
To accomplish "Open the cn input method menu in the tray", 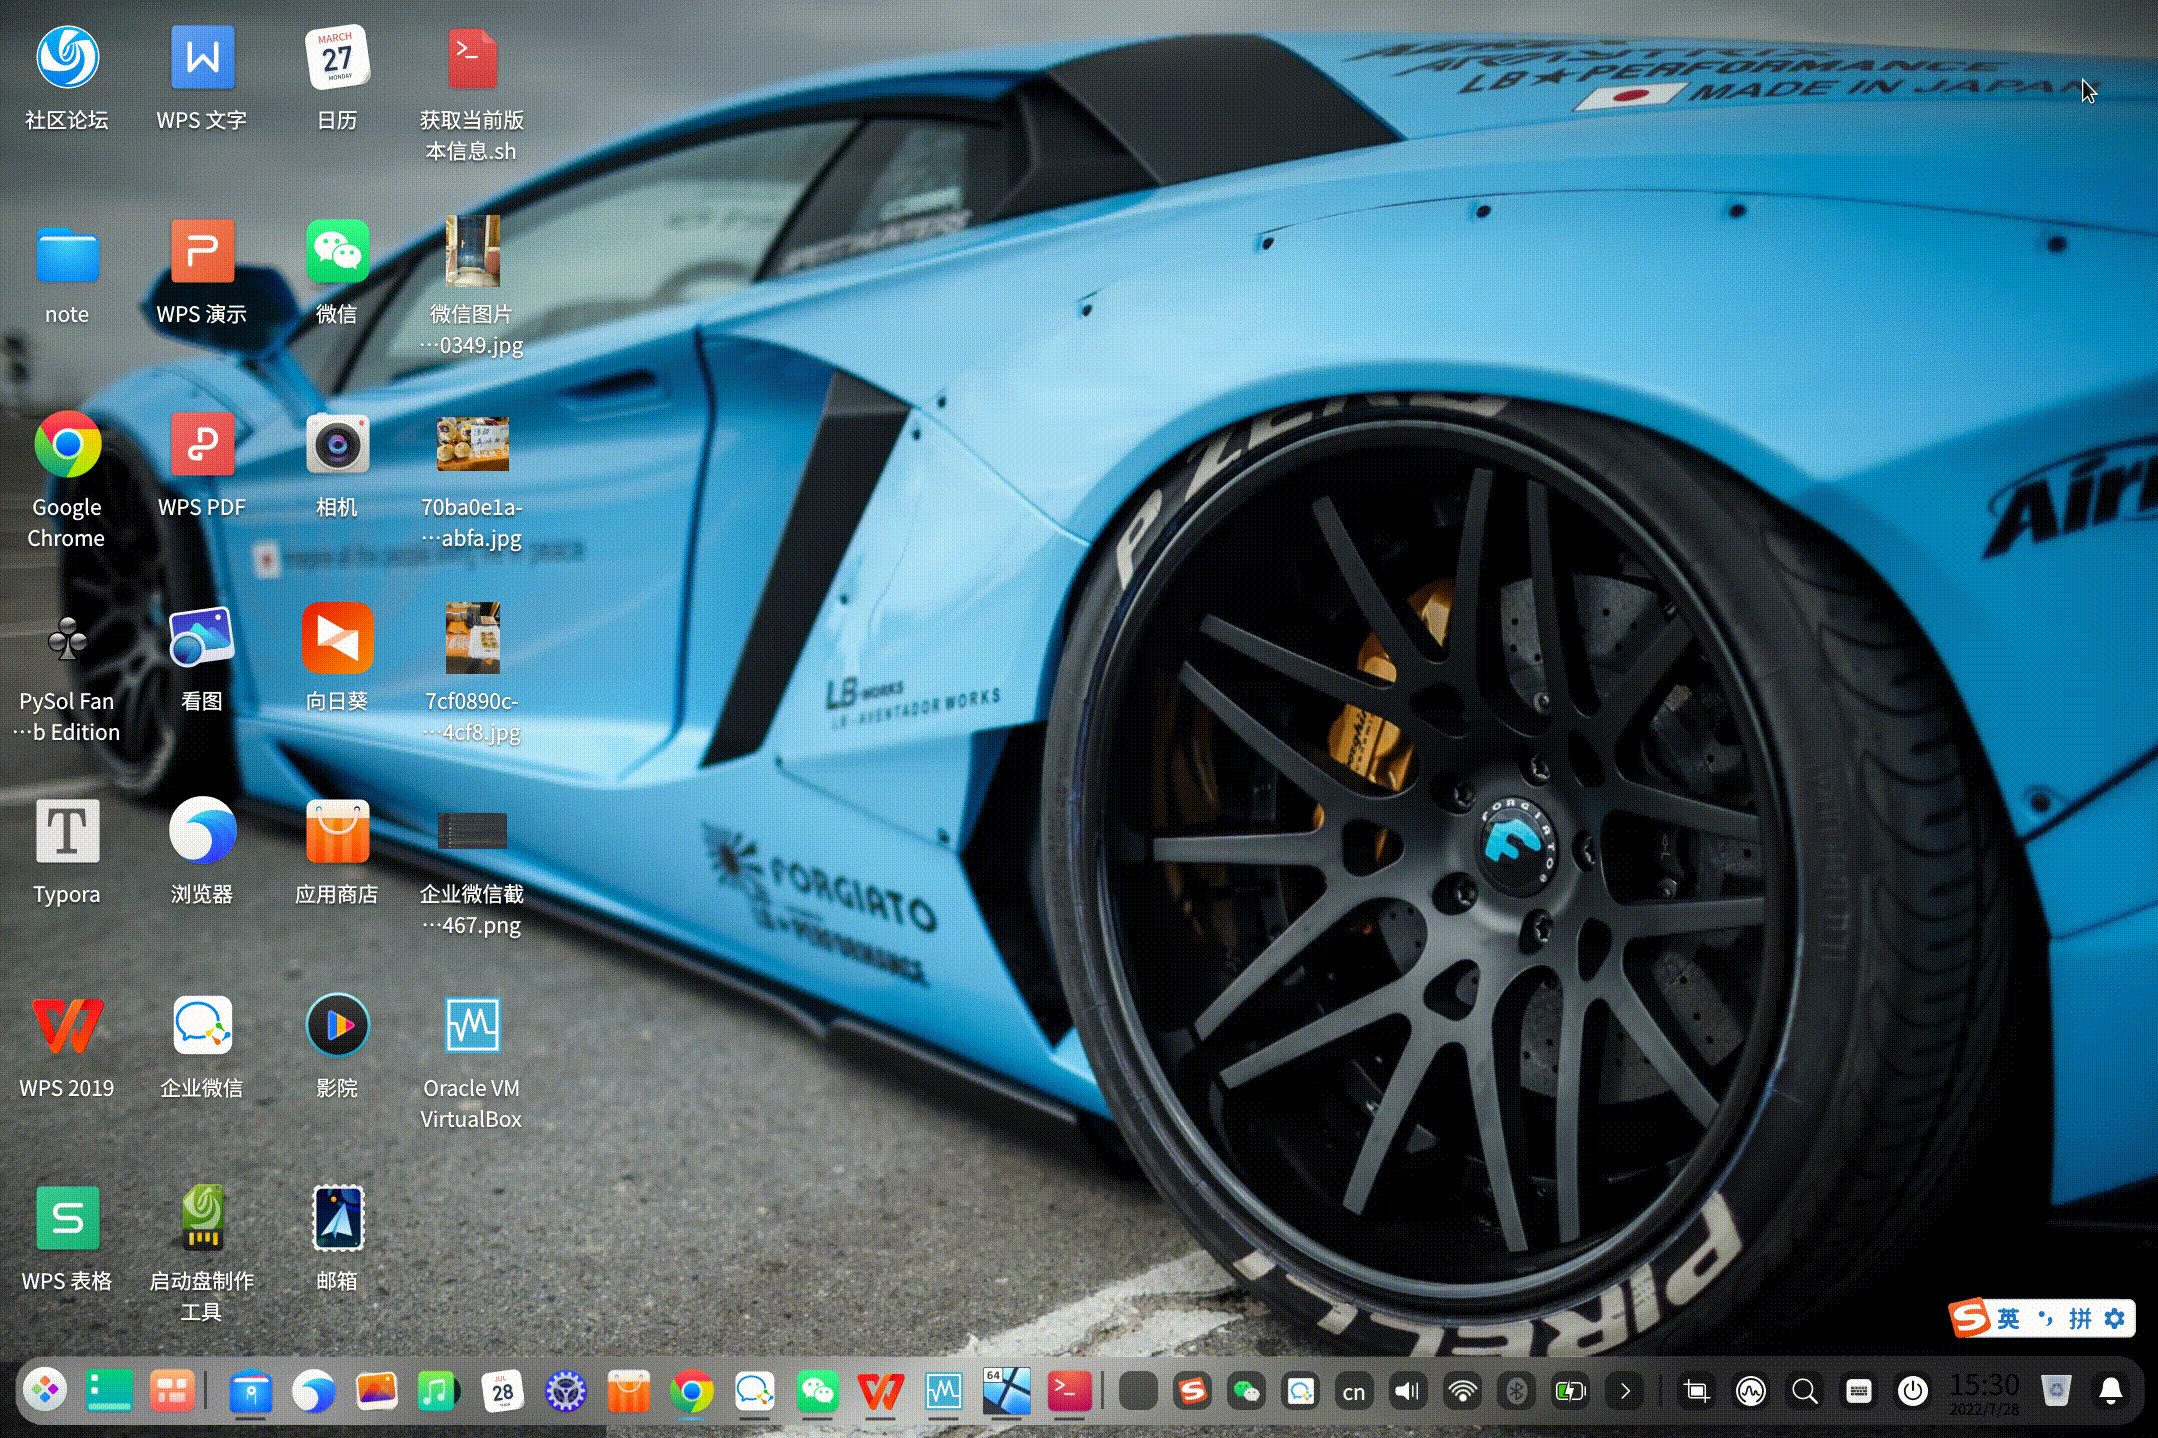I will click(1354, 1391).
